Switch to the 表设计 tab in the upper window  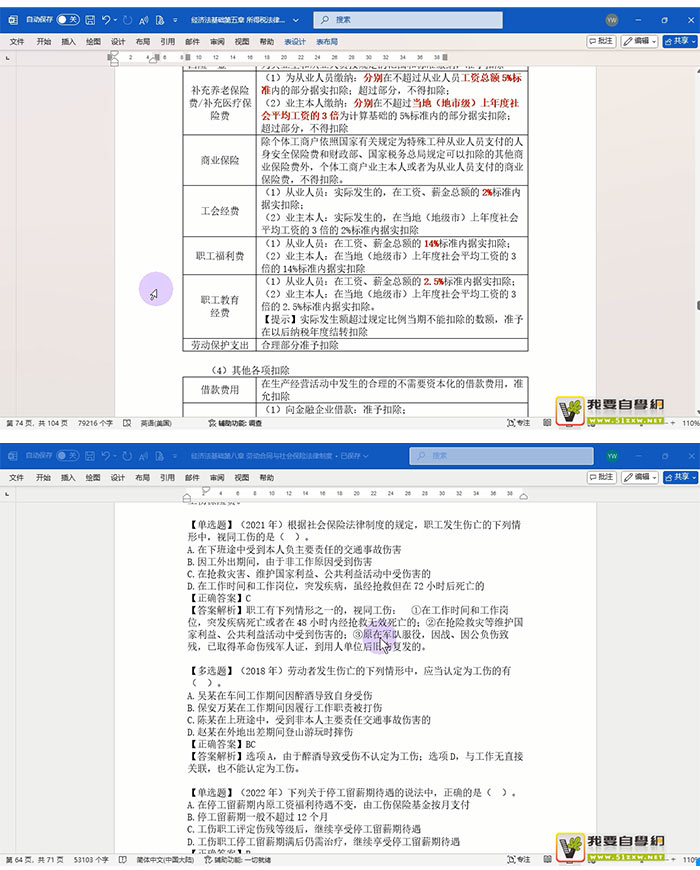(x=295, y=42)
